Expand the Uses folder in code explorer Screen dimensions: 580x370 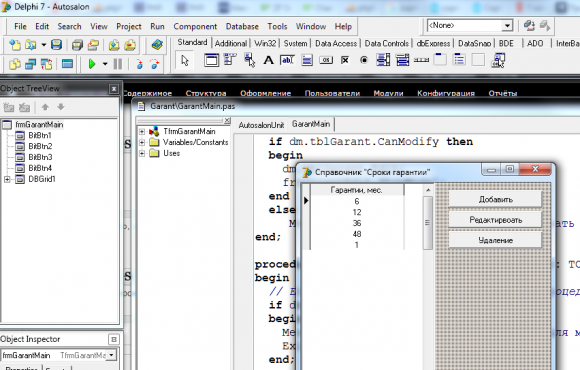(142, 154)
